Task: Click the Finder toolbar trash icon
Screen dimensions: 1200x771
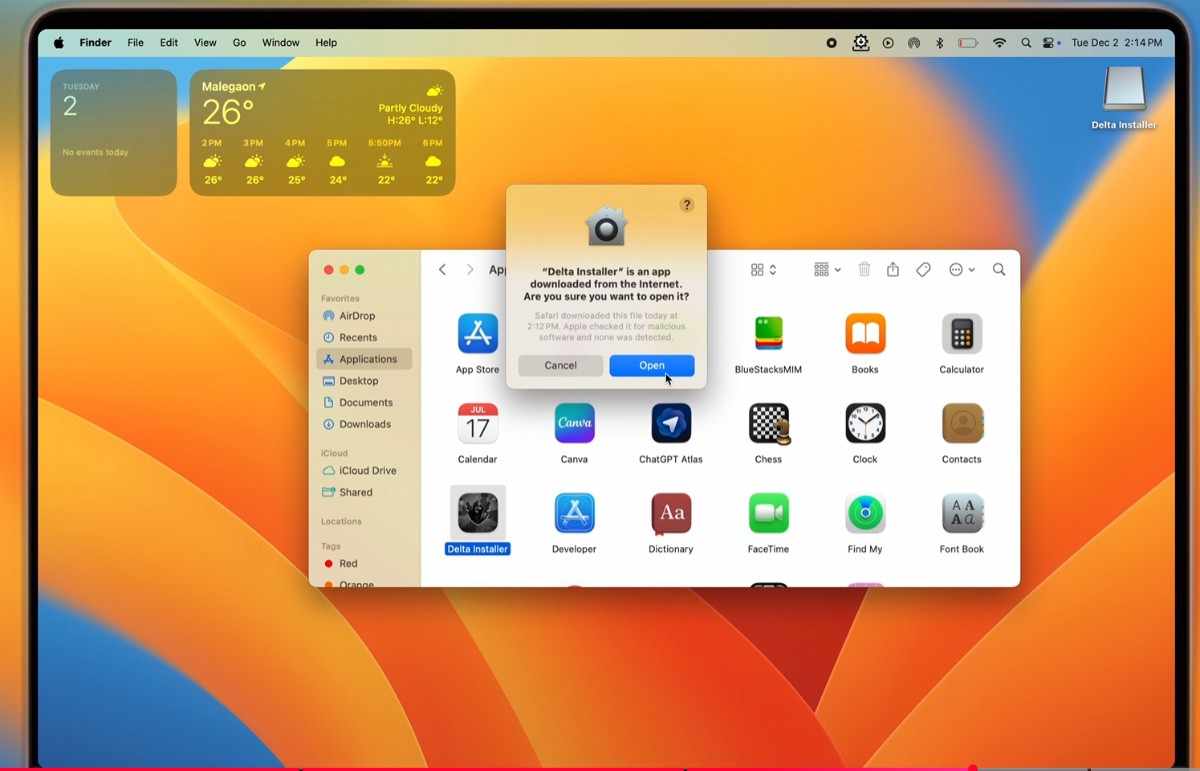Action: [864, 270]
